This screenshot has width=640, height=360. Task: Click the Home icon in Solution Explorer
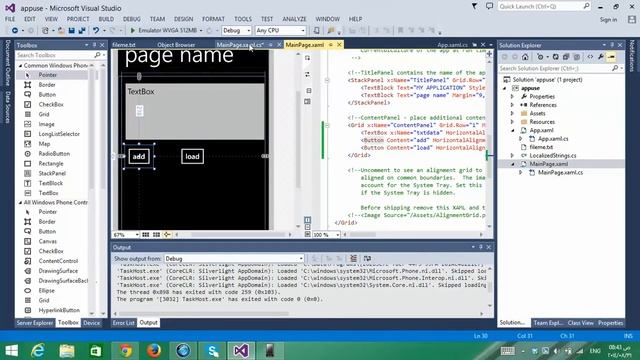coord(525,57)
